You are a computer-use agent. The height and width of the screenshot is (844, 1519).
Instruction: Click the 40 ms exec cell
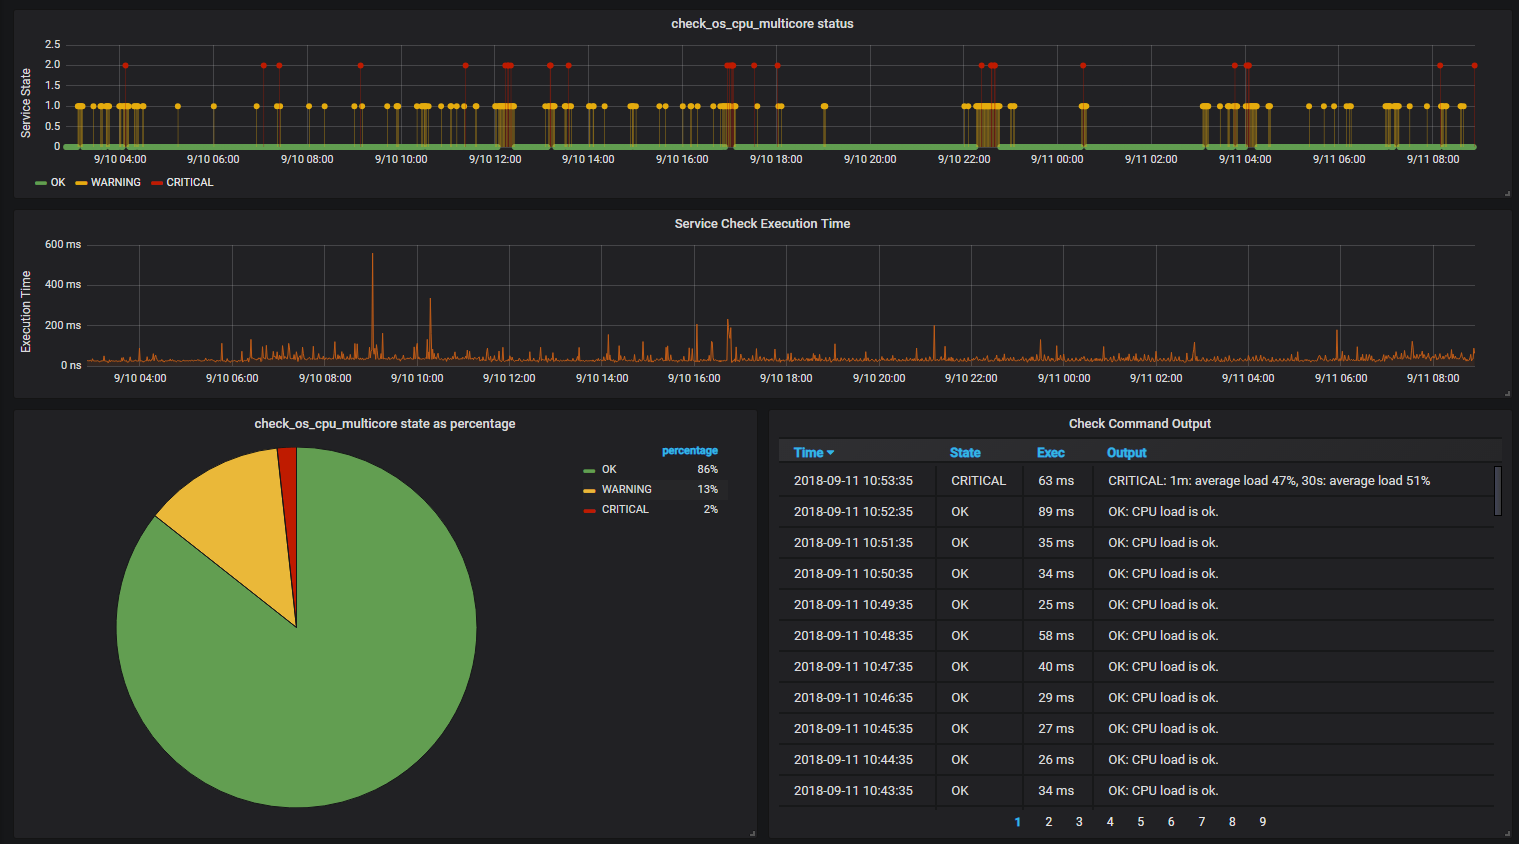(1056, 666)
